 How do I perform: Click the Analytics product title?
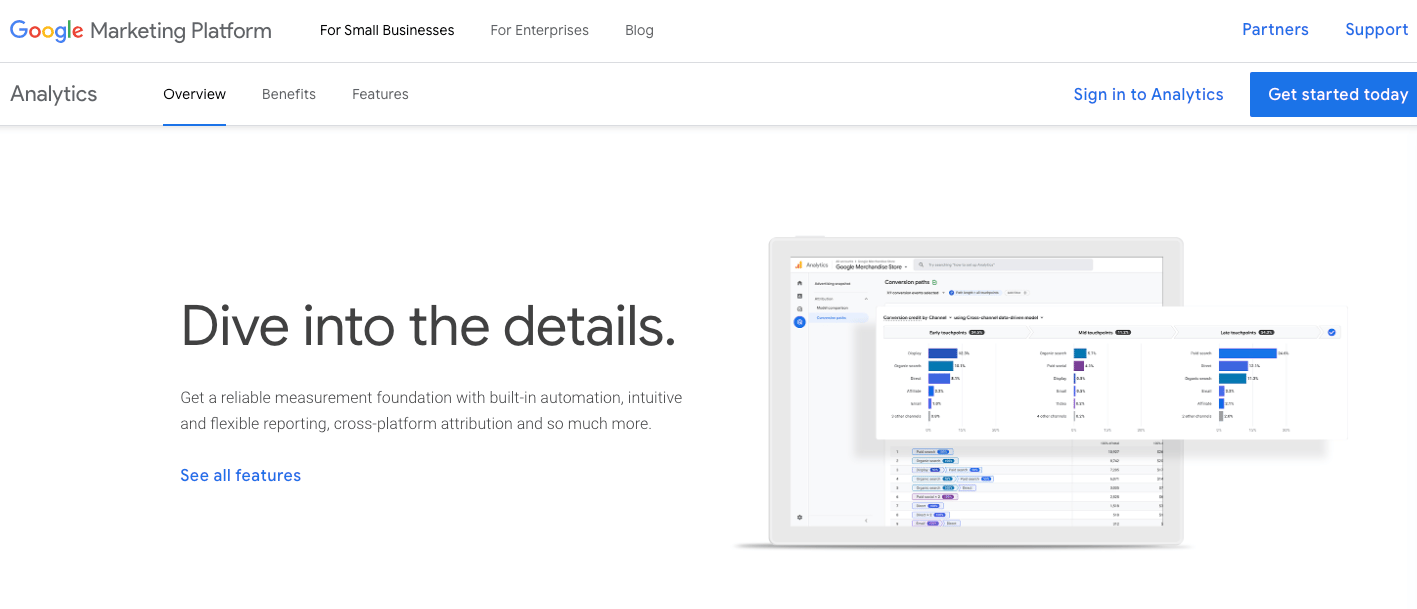(x=54, y=94)
